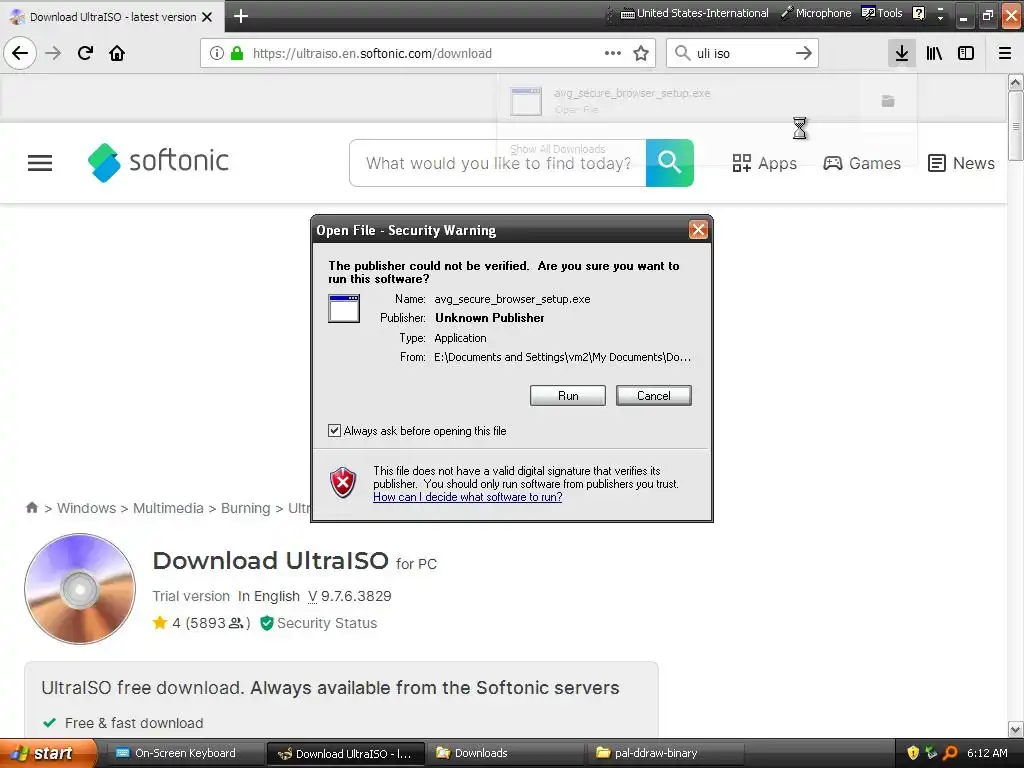This screenshot has width=1024, height=768.
Task: Select the Download UltraISO browser tab
Action: coord(112,17)
